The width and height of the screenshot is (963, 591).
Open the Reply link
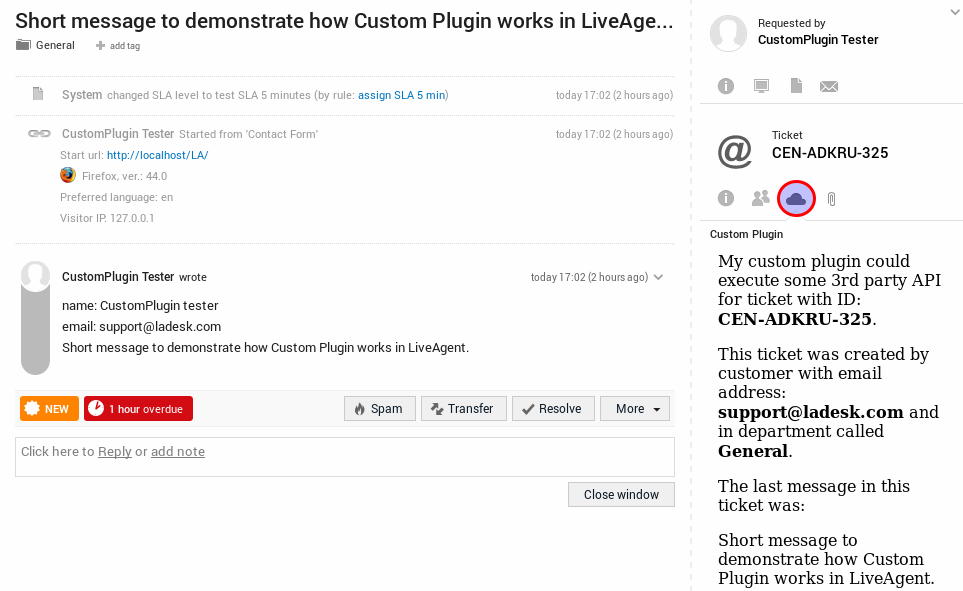114,451
